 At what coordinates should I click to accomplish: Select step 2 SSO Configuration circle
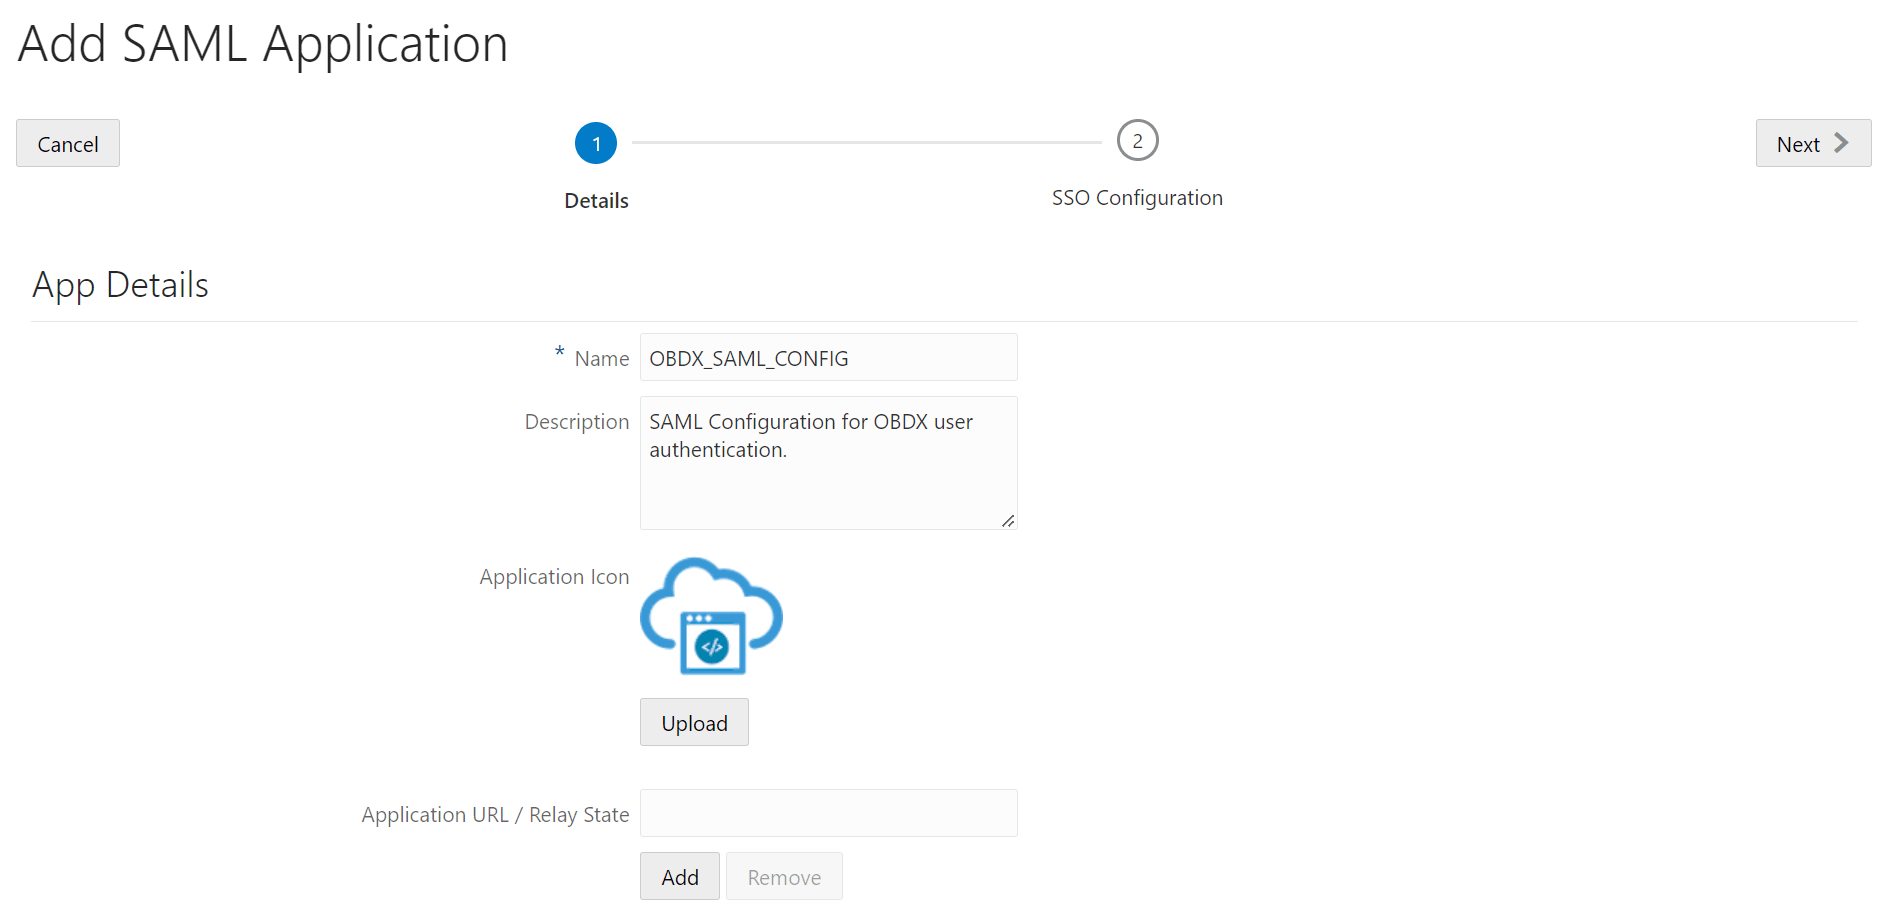coord(1136,140)
